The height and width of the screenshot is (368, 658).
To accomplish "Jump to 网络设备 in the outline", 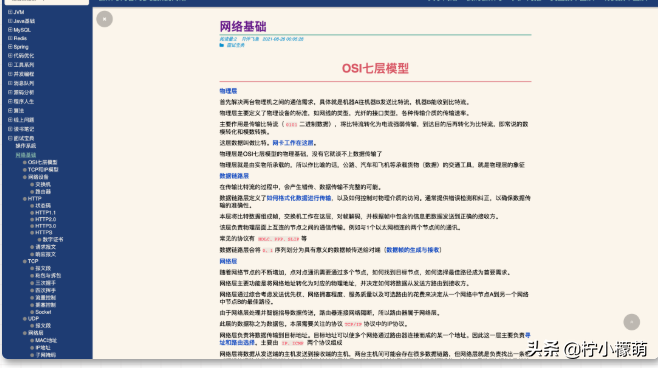I will click(x=38, y=177).
